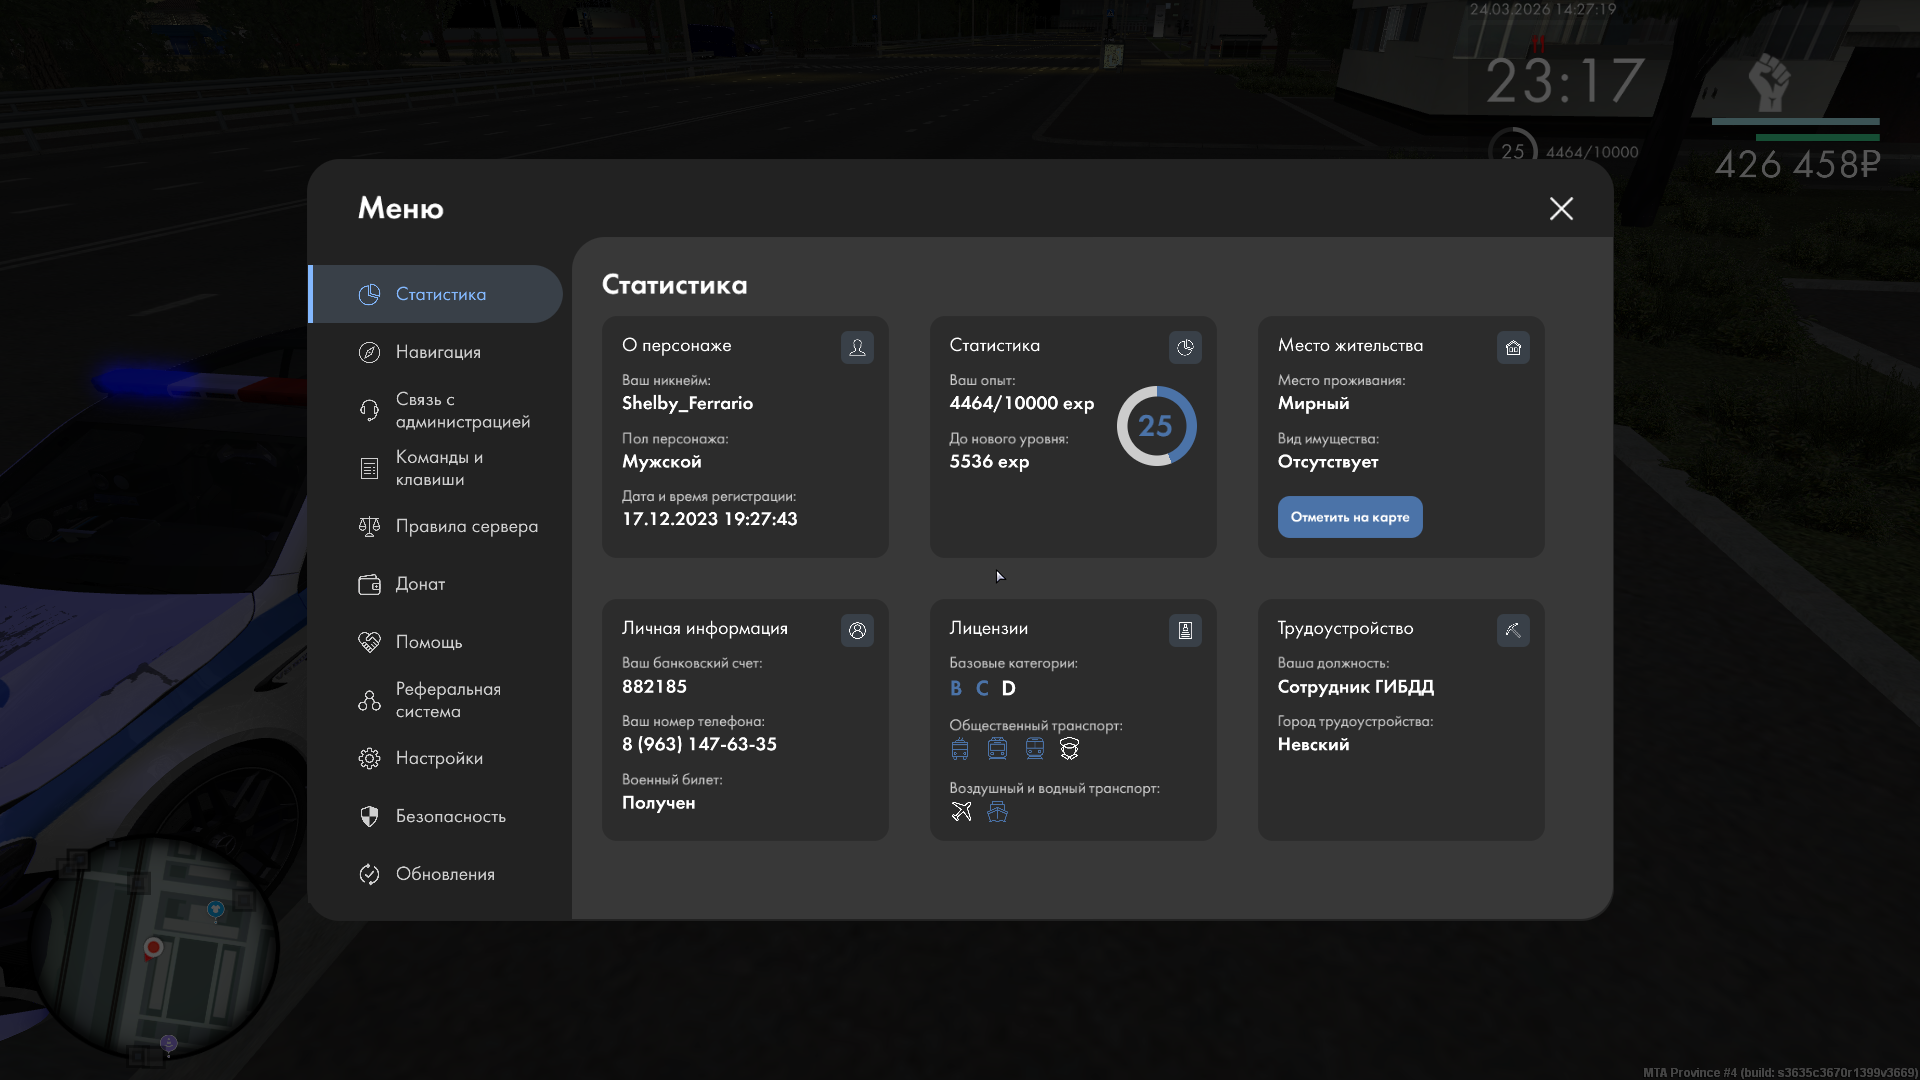Image resolution: width=1920 pixels, height=1080 pixels.
Task: Click the hammer icon in Трудоустройство card
Action: (x=1513, y=630)
